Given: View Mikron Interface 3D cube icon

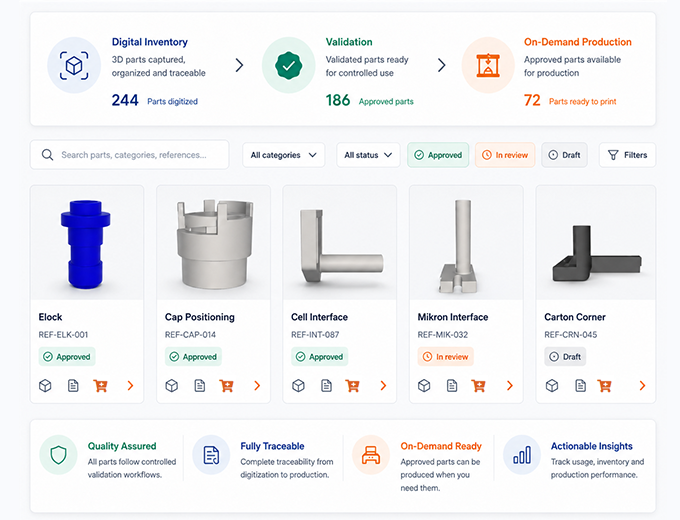Looking at the screenshot, I should 424,386.
